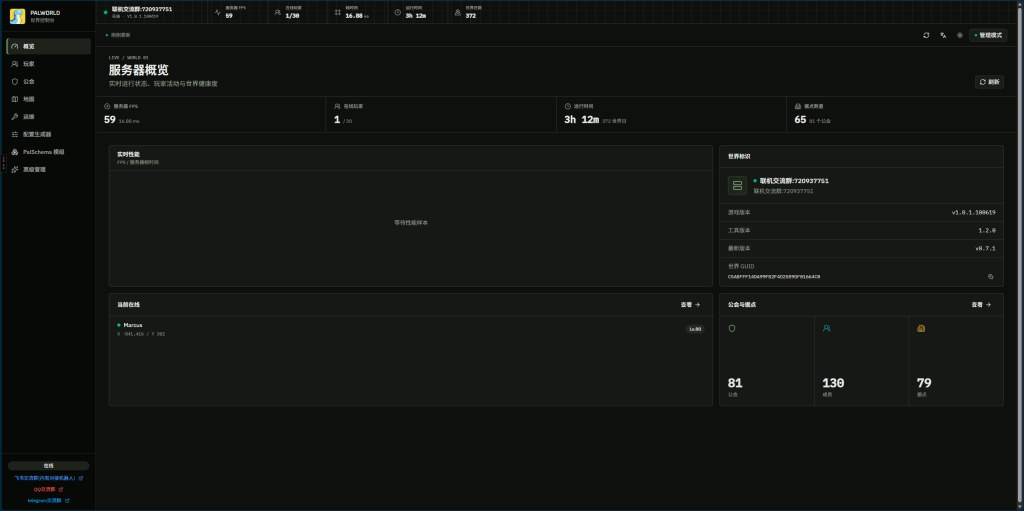Select online player Marcus row
The height and width of the screenshot is (511, 1024).
(x=410, y=329)
